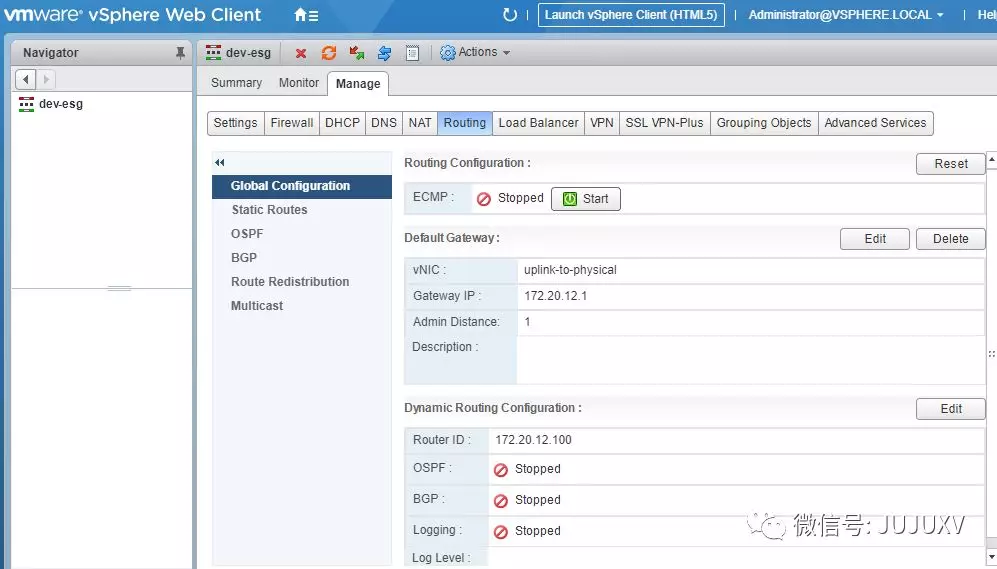Open the home menu icon
Screen dimensions: 997x569
click(306, 15)
